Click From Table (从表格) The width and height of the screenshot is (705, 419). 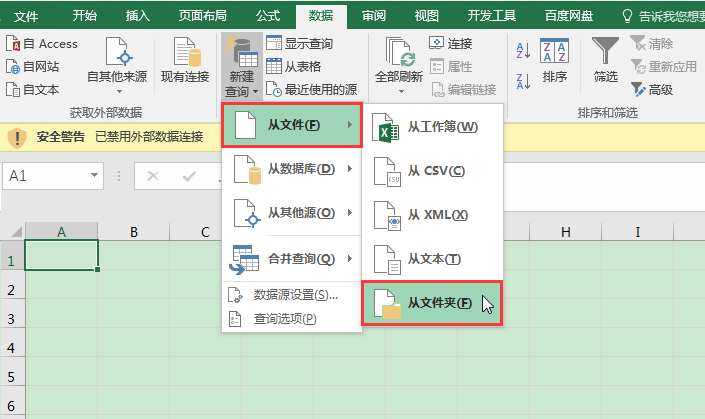point(294,67)
